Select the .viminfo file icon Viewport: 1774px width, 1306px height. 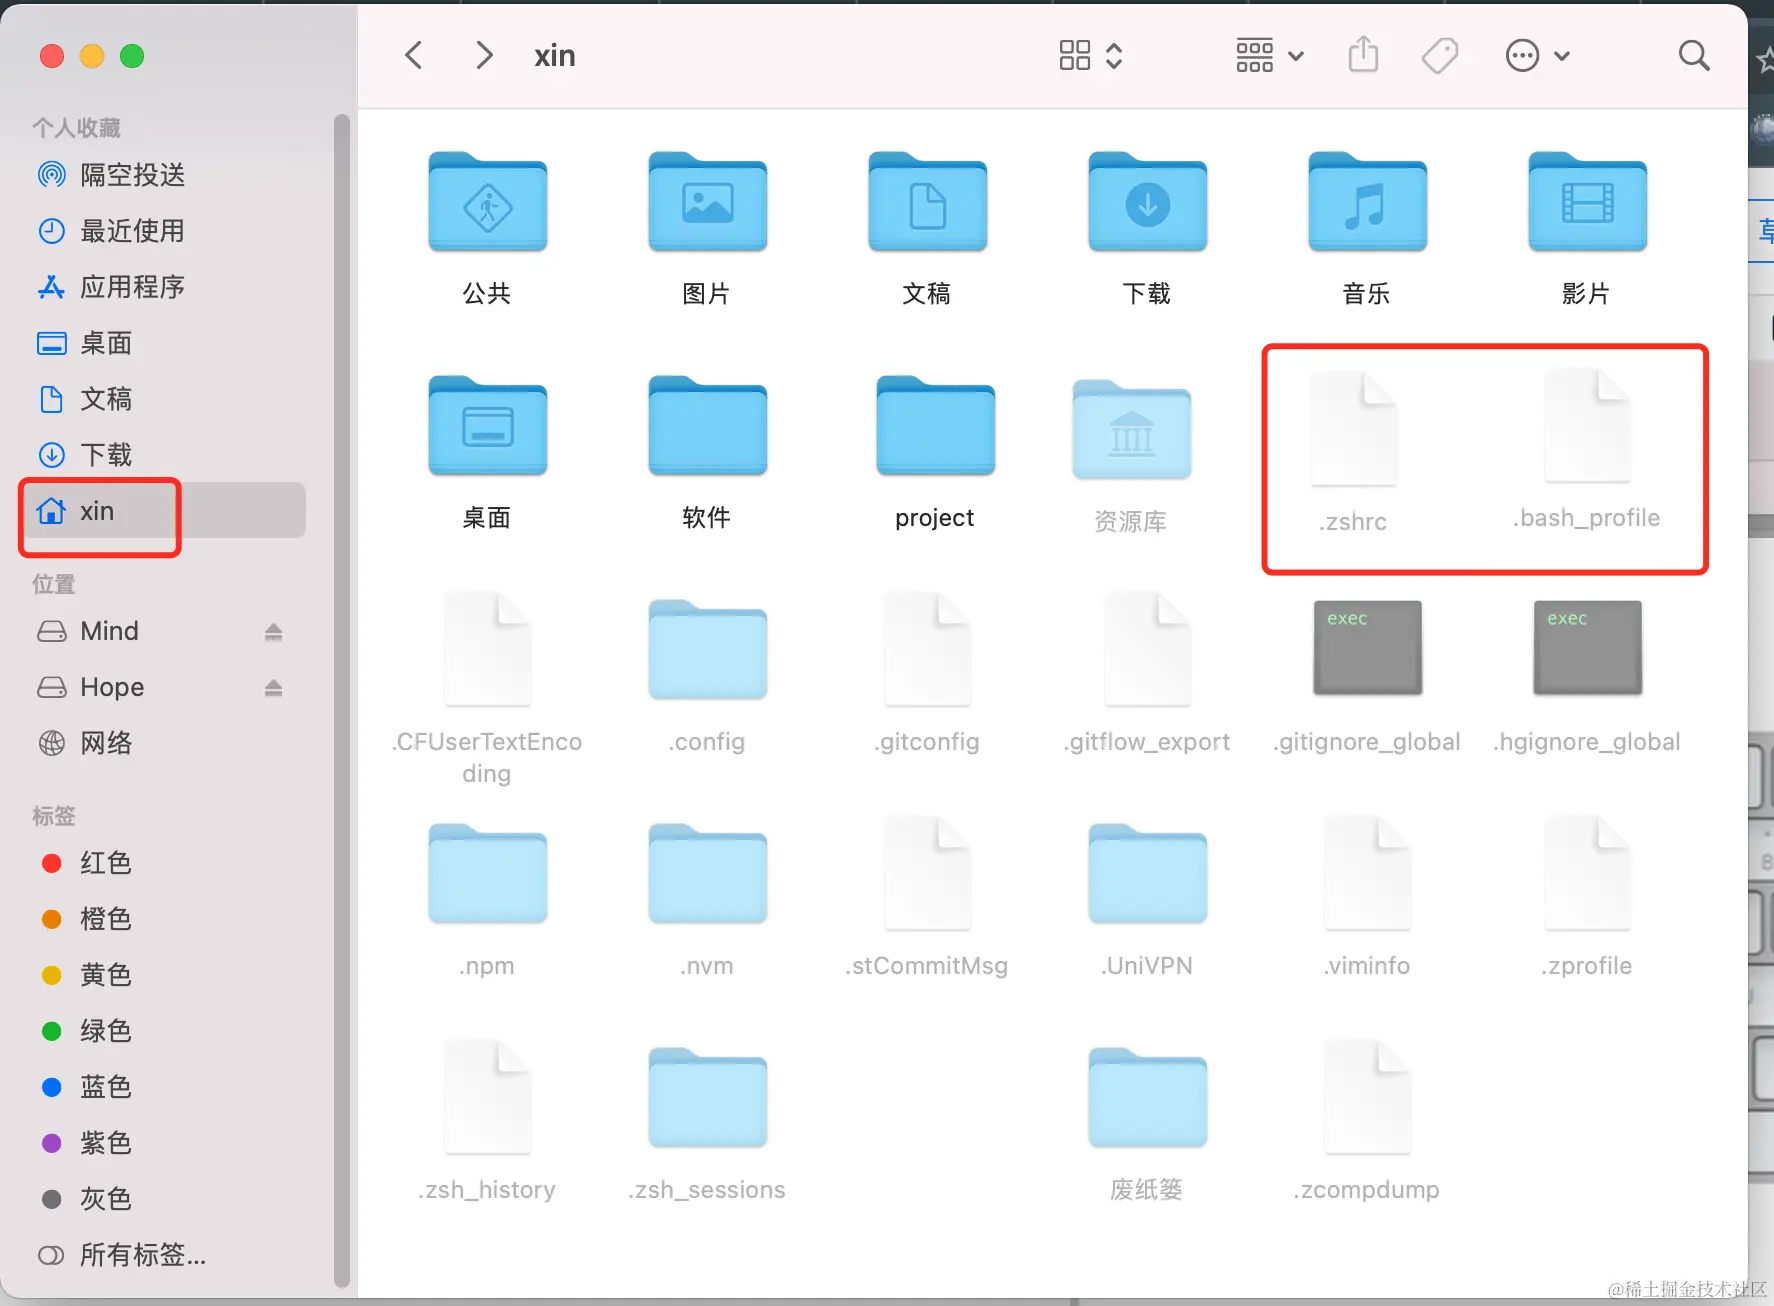click(1367, 873)
